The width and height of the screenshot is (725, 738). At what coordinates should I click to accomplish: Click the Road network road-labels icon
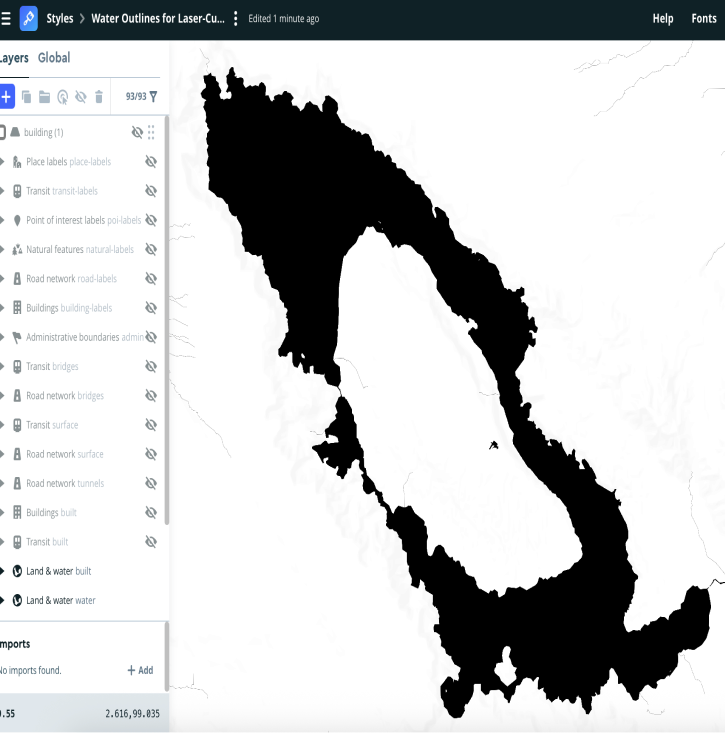click(x=17, y=279)
